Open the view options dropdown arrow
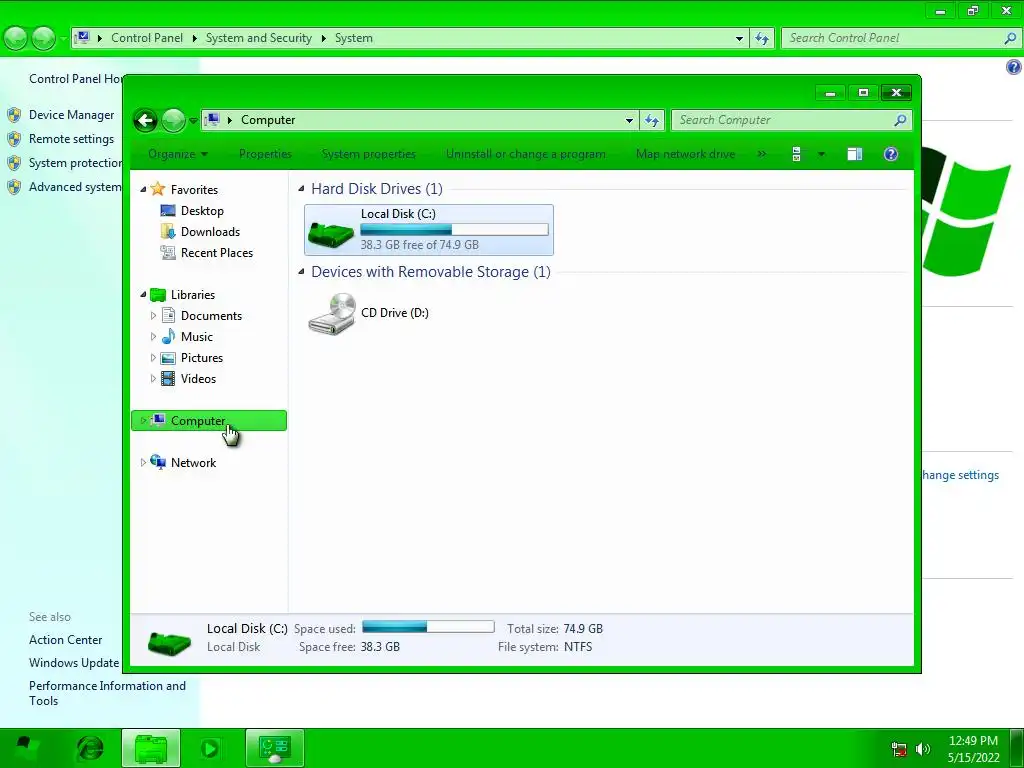Image resolution: width=1024 pixels, height=768 pixels. 821,154
